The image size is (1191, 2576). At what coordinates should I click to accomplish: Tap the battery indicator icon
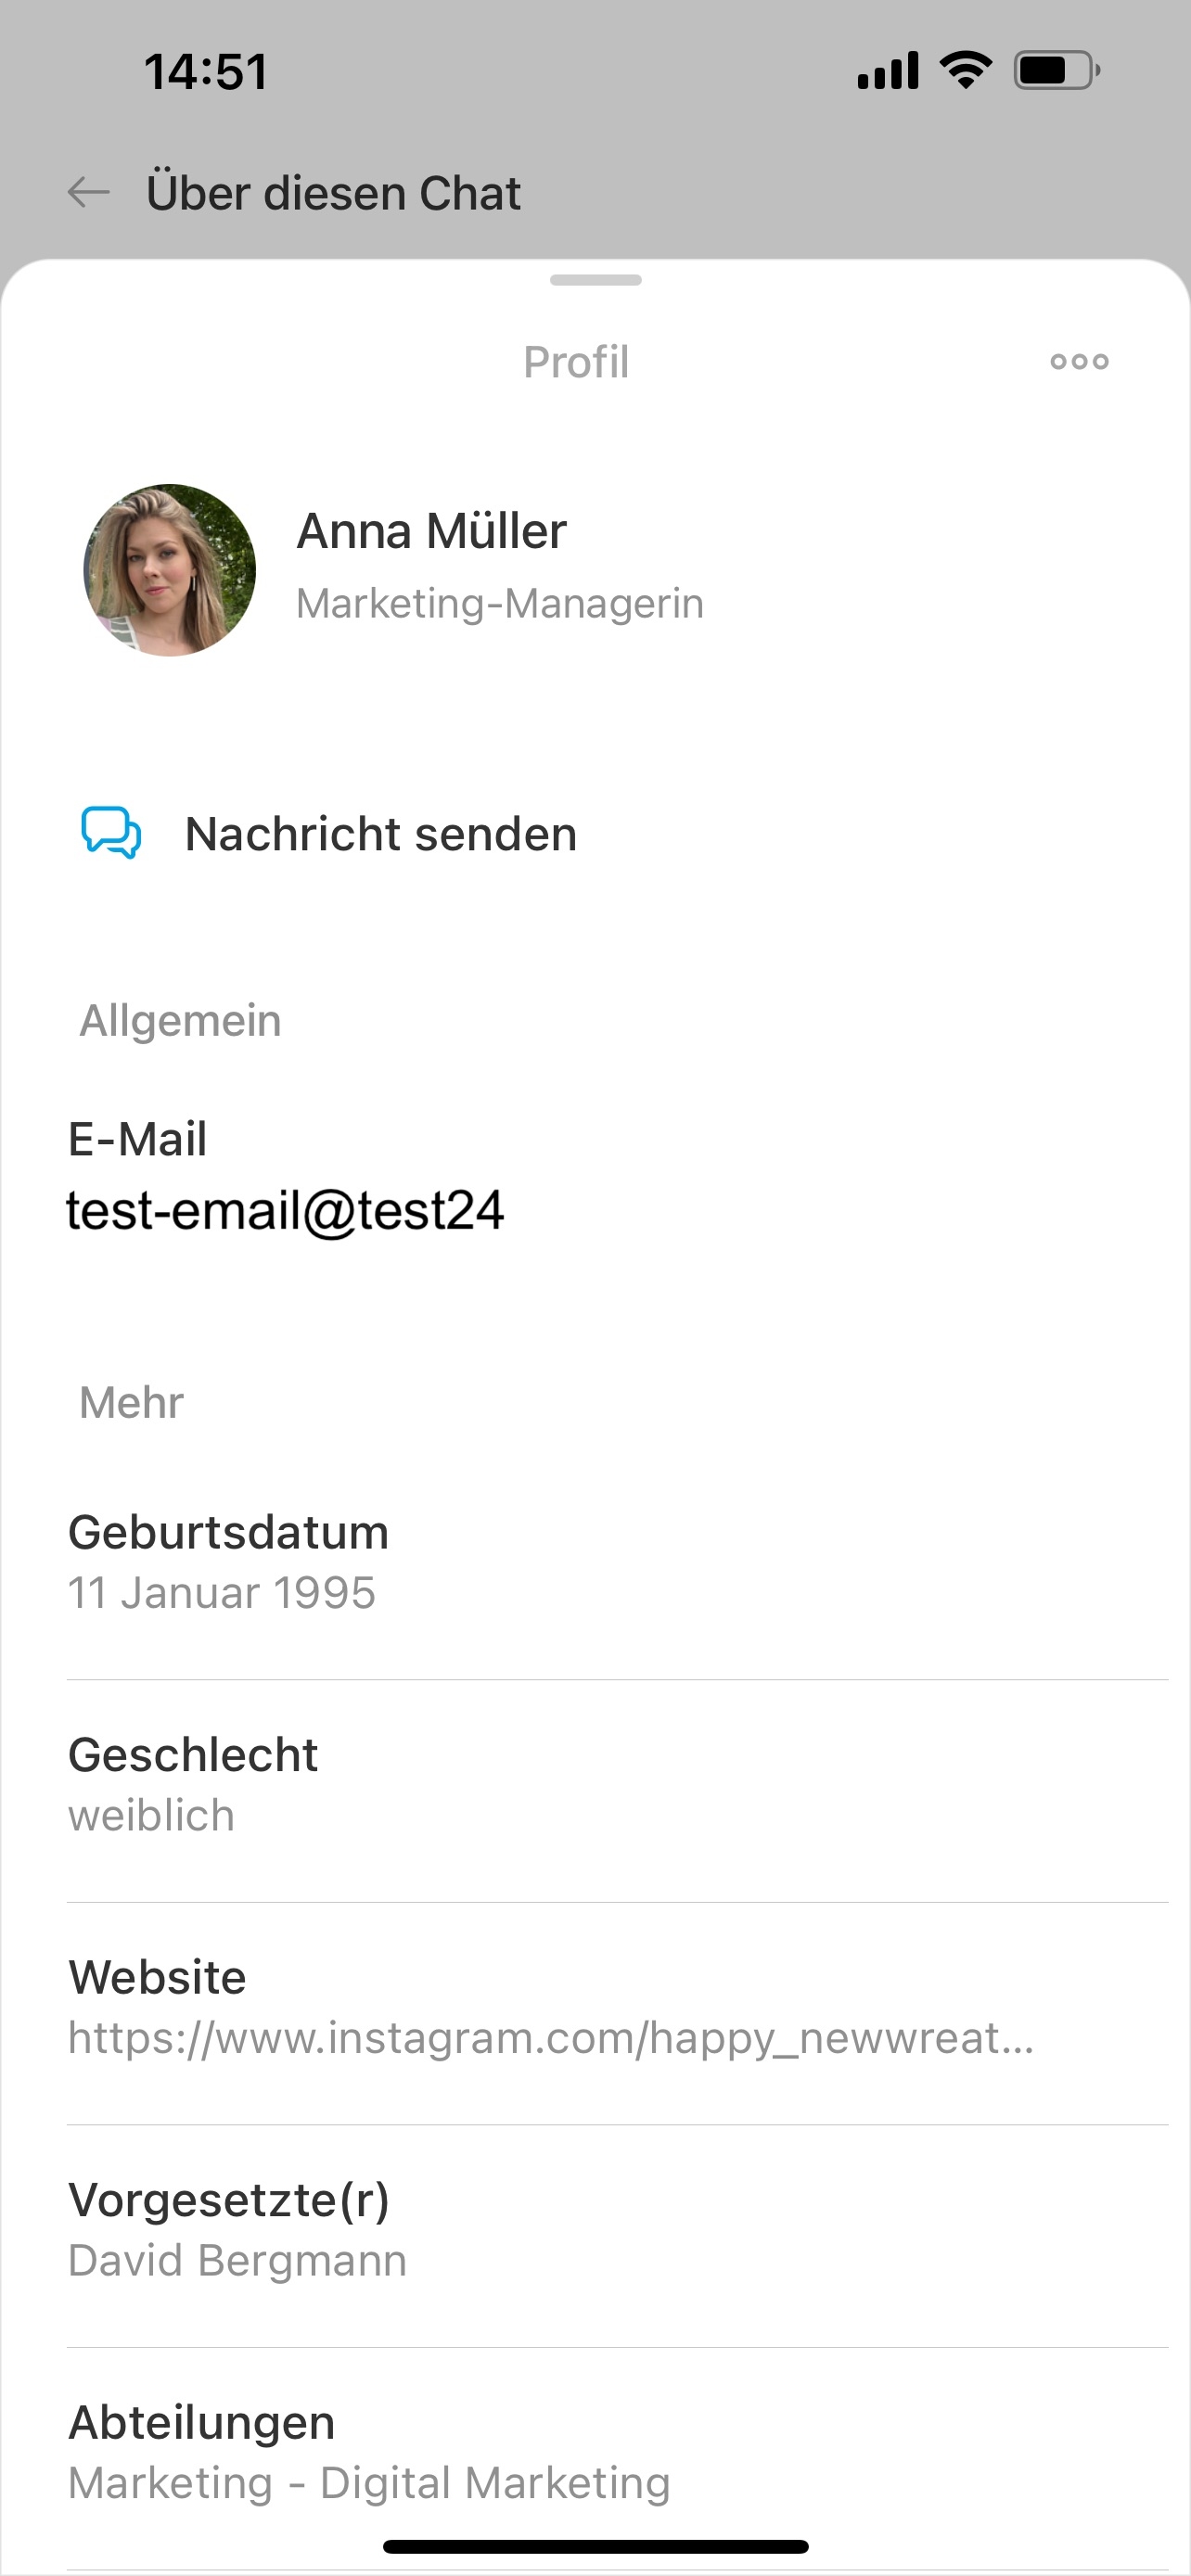1057,70
